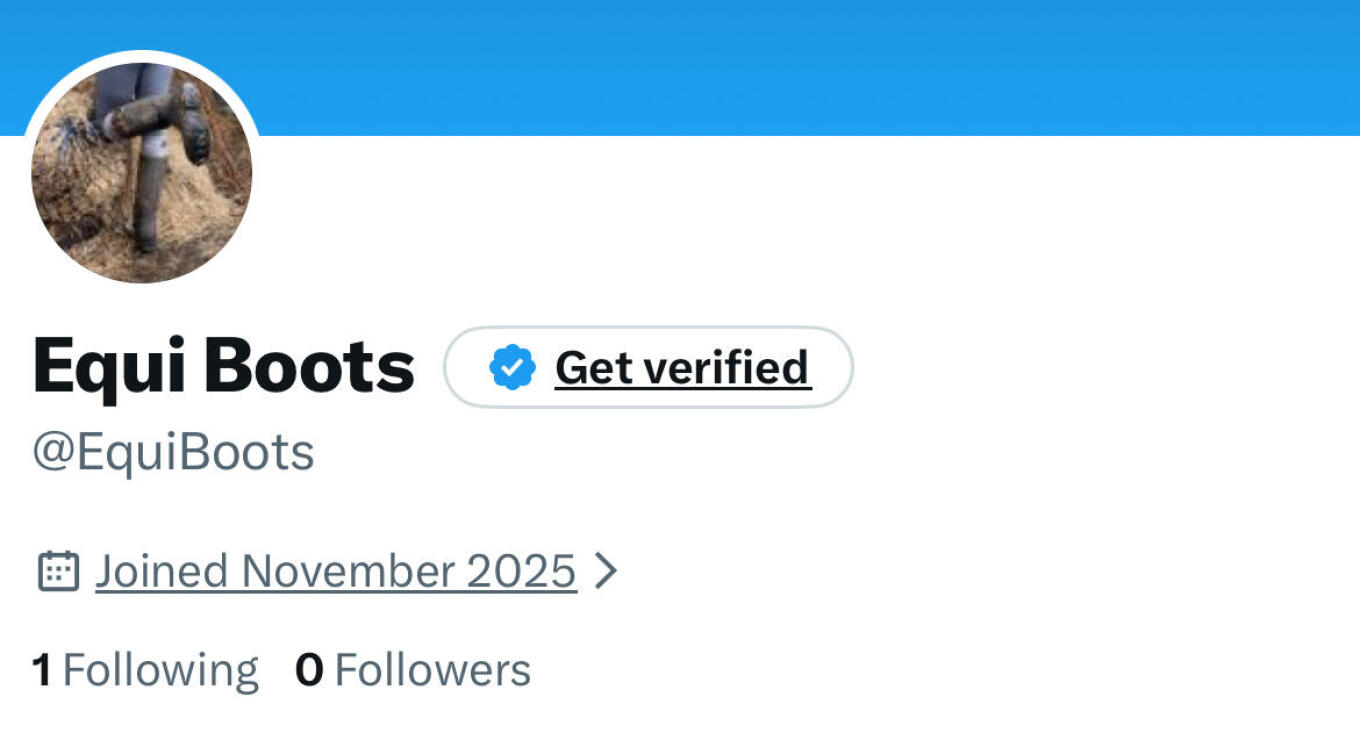Image resolution: width=1360 pixels, height=740 pixels.
Task: Click the bold number 0 followers count
Action: click(x=309, y=670)
